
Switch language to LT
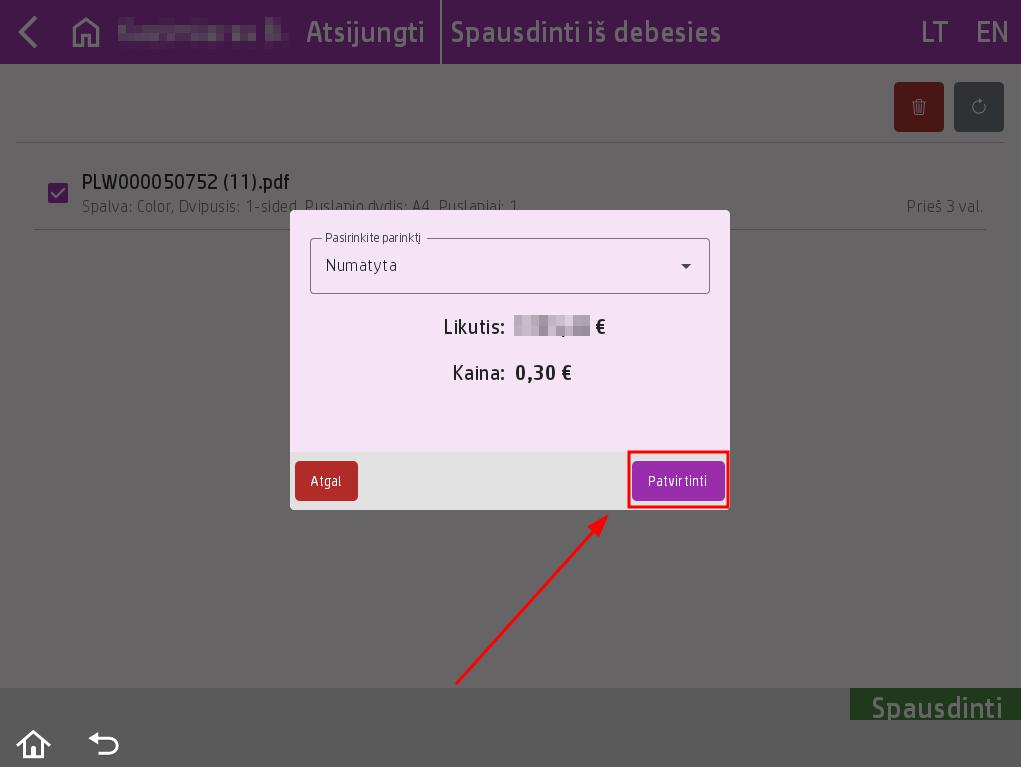pos(933,32)
